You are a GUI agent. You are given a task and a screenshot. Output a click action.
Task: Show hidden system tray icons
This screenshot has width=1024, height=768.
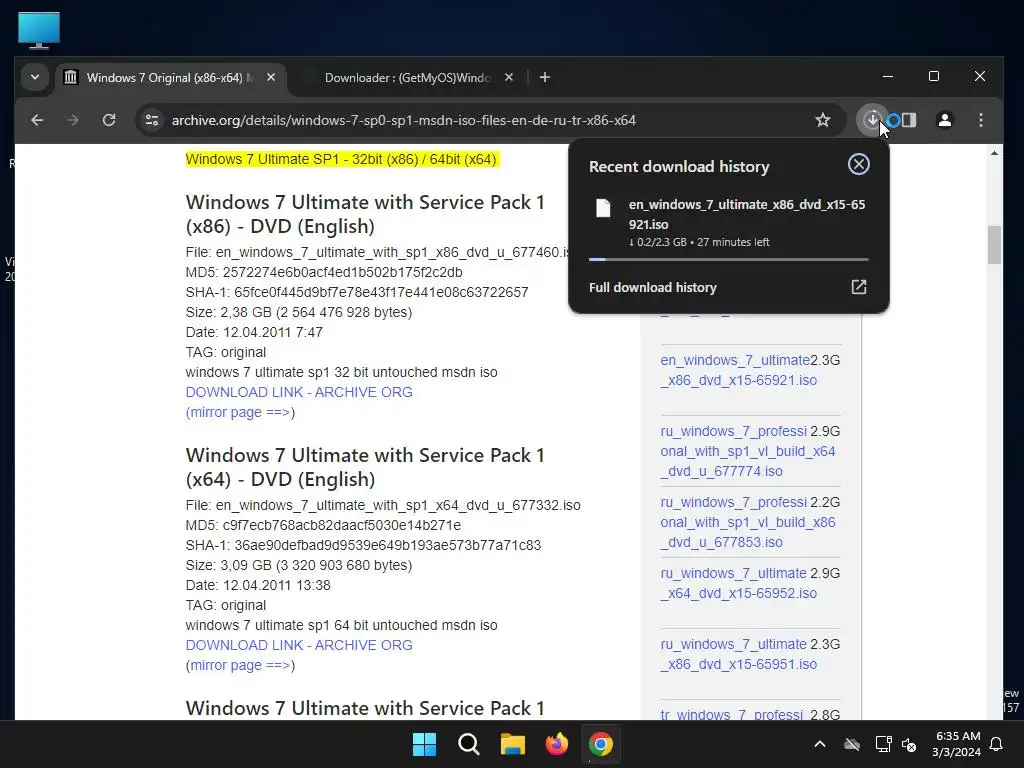click(x=820, y=744)
